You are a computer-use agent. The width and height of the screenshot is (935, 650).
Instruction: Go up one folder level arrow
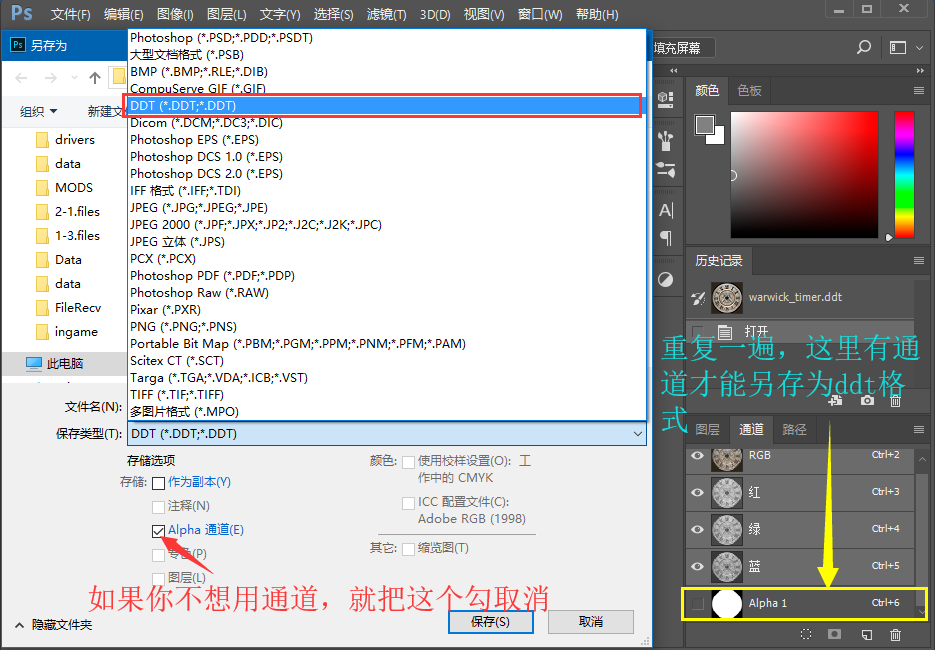click(x=95, y=78)
